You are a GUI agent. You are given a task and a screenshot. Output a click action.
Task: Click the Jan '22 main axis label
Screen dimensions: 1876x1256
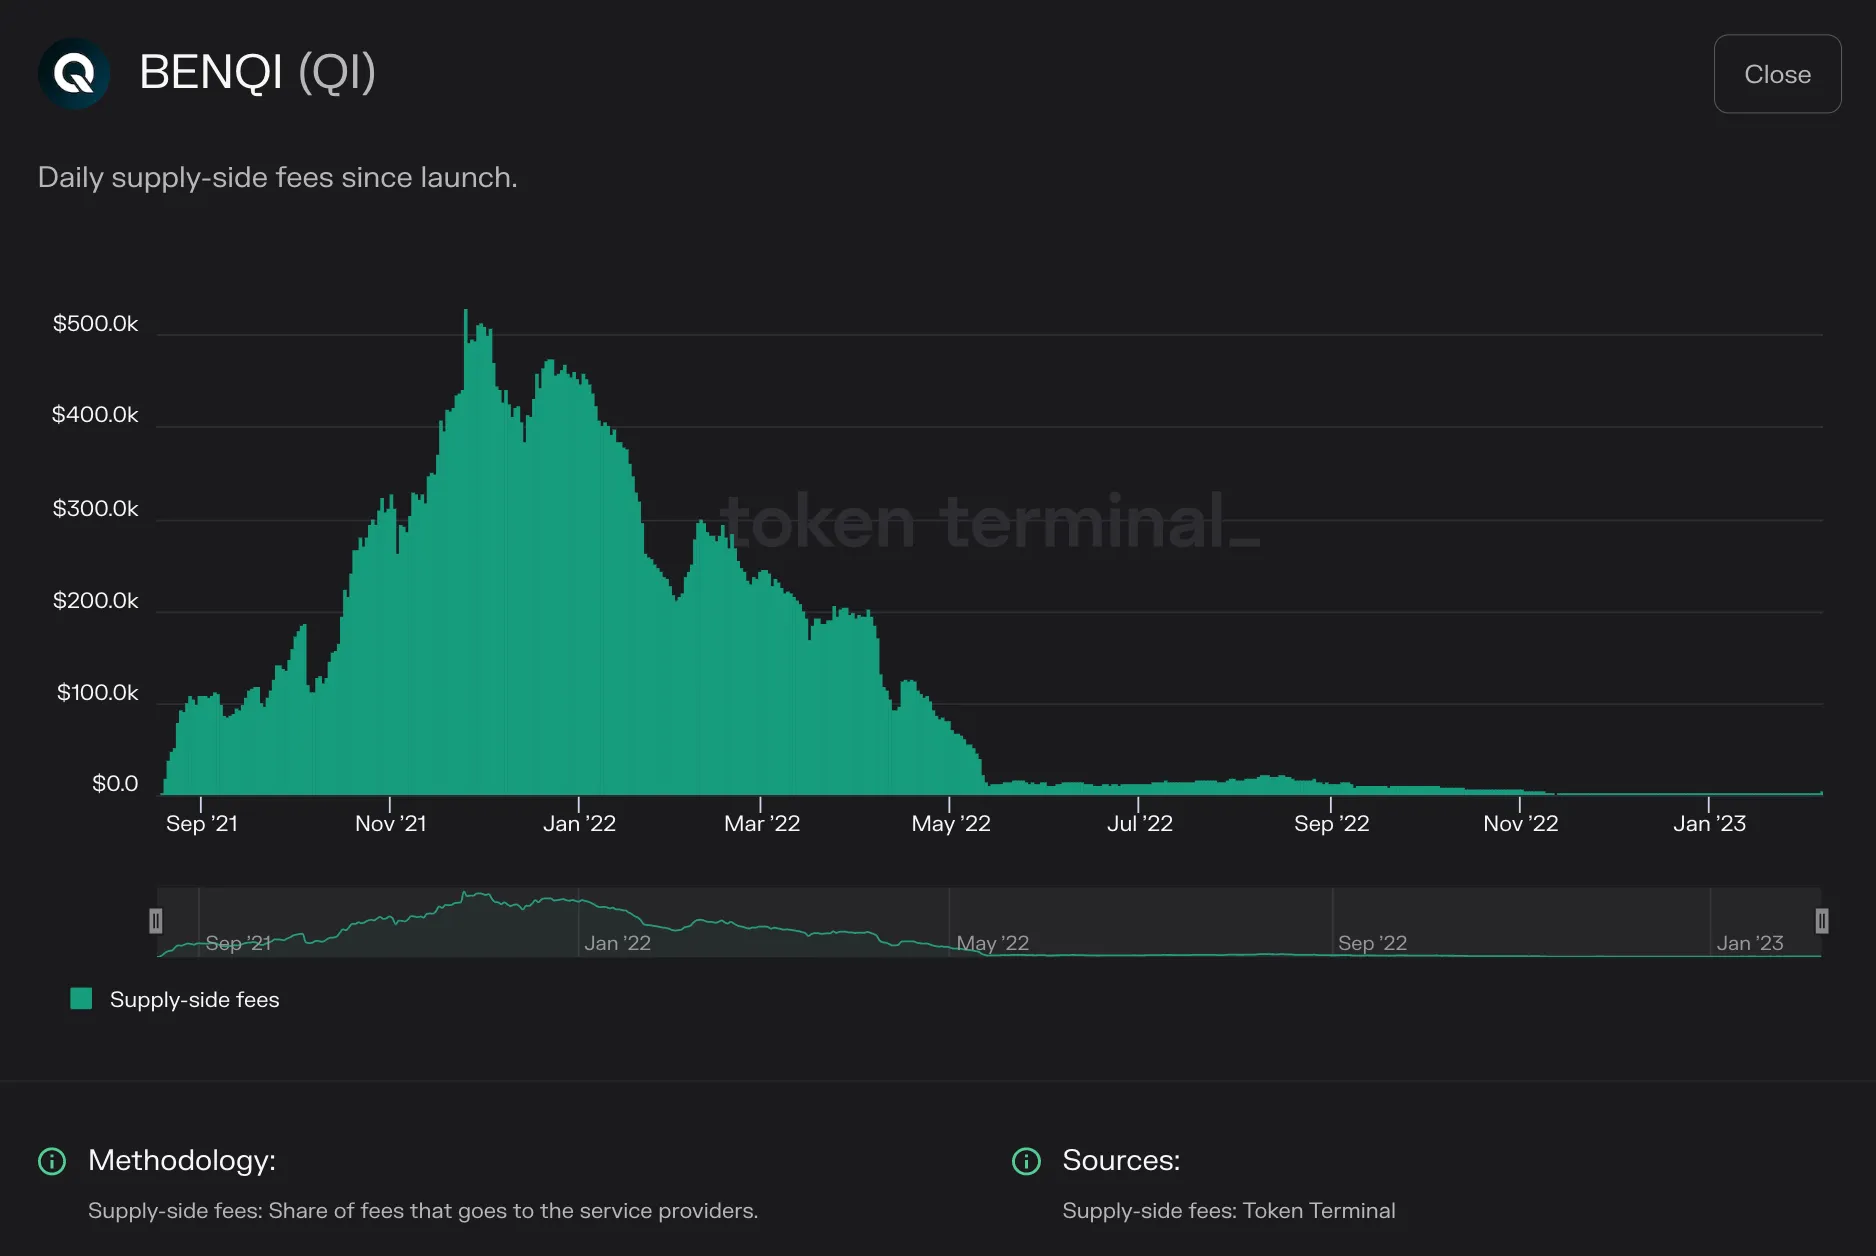pyautogui.click(x=579, y=823)
